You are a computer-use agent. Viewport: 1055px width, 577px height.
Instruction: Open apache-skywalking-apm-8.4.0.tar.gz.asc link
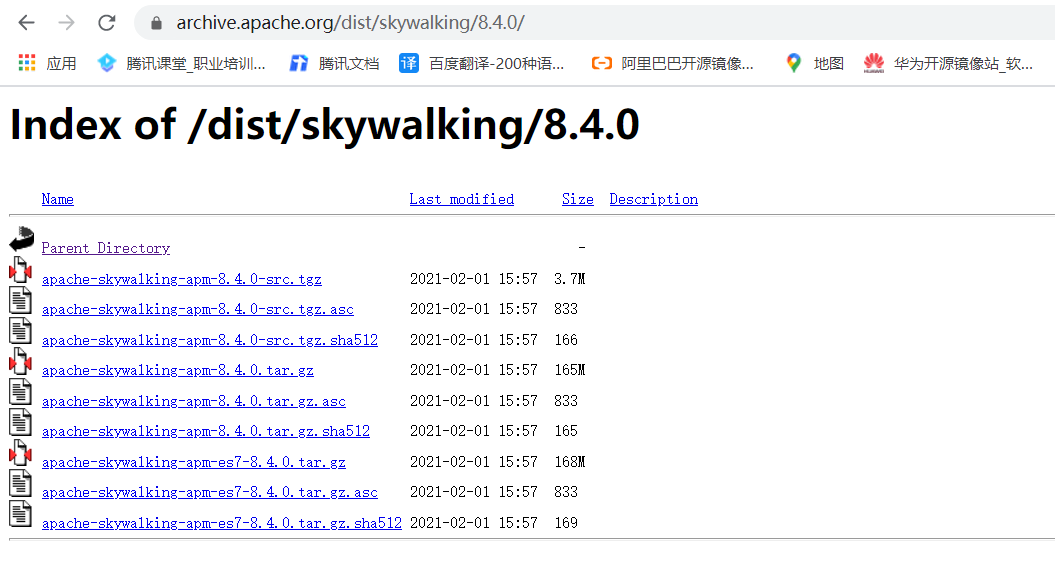pyautogui.click(x=194, y=401)
